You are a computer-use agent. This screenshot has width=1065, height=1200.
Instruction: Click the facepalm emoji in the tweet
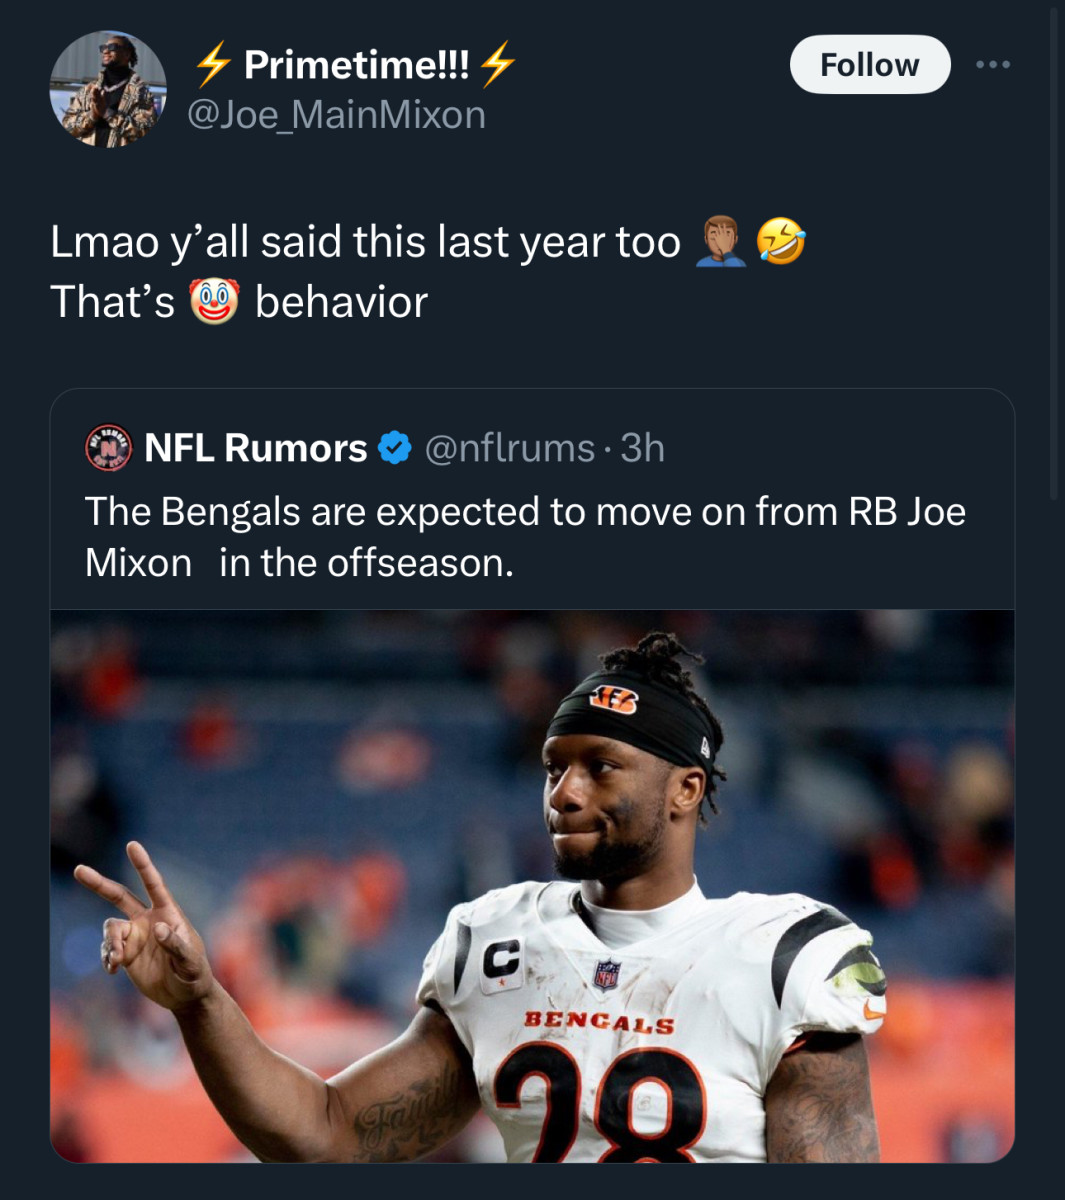[720, 242]
